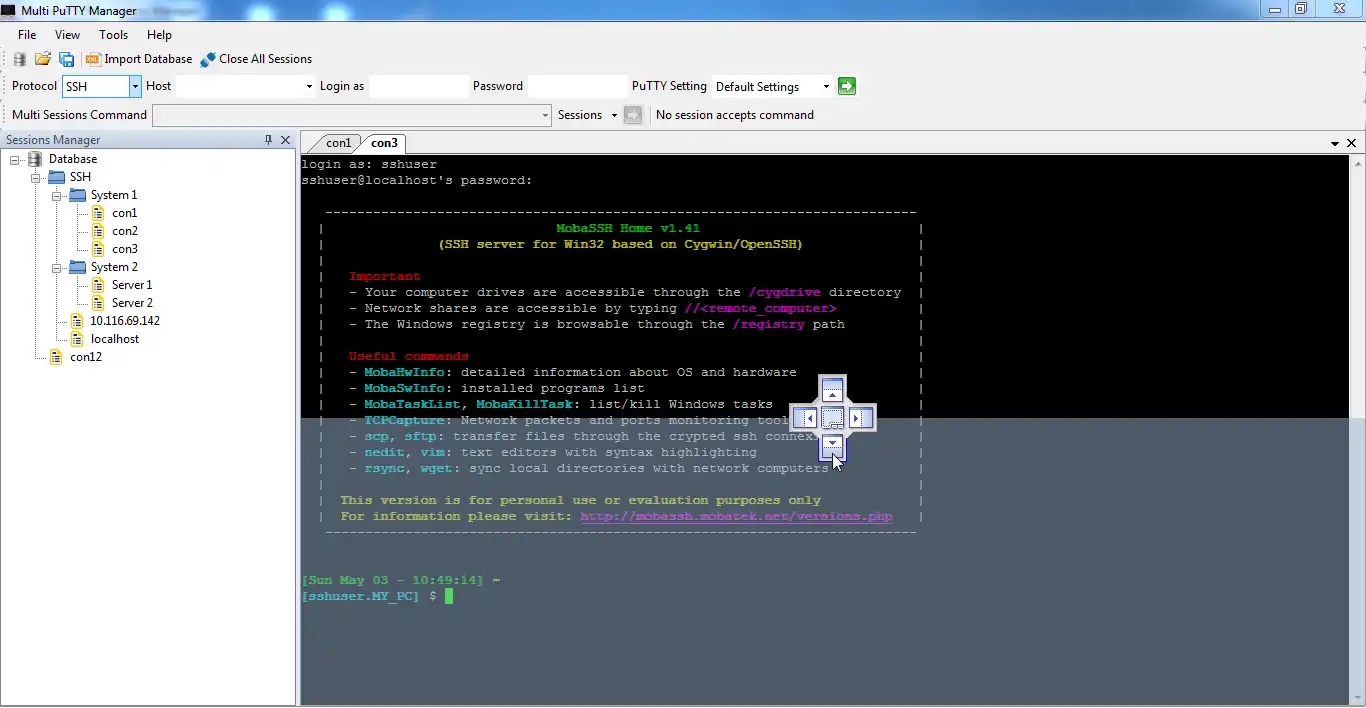The height and width of the screenshot is (708, 1366).
Task: Click the System 1 folder icon
Action: [x=77, y=195]
